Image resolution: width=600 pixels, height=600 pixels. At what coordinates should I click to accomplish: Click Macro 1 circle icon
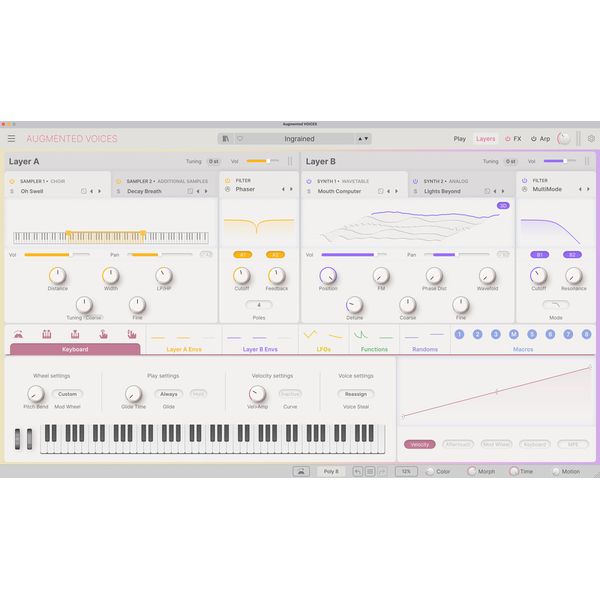point(459,334)
